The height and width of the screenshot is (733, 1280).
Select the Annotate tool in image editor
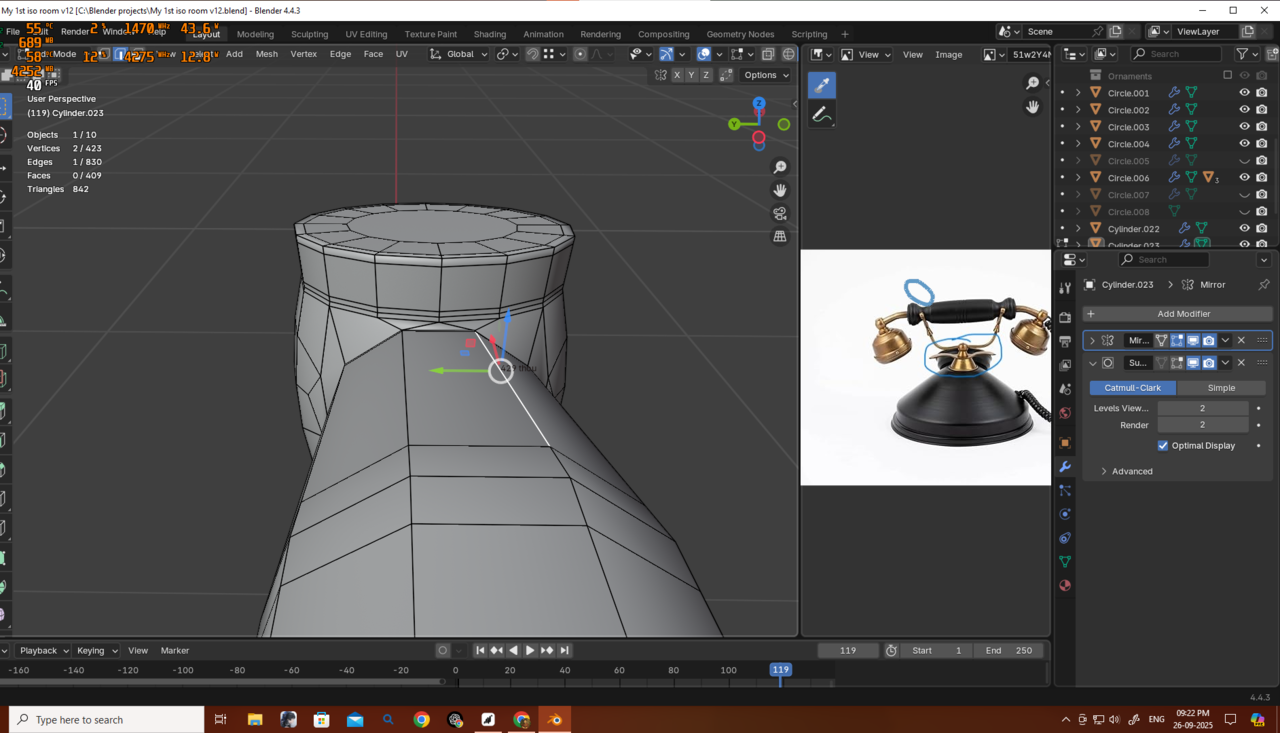(x=822, y=115)
